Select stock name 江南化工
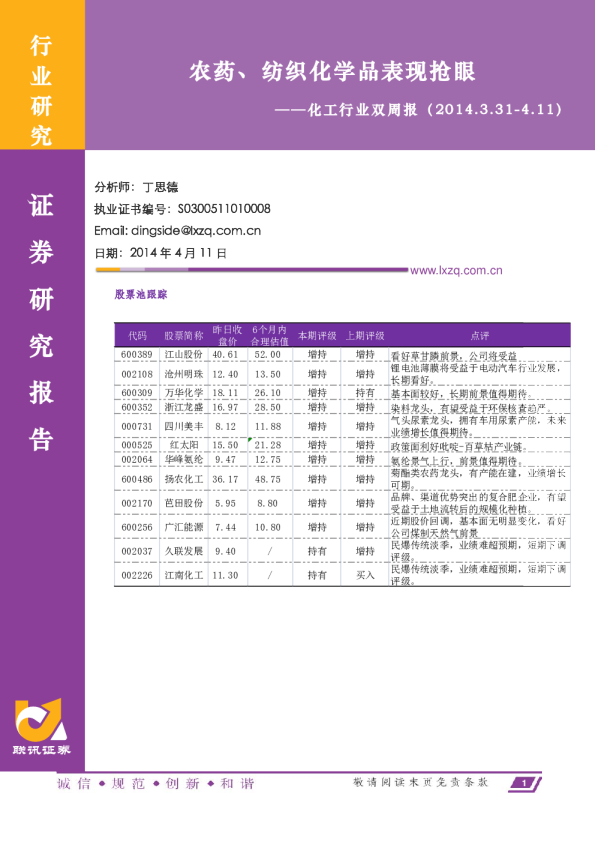Screen dimensions: 595x842 click(184, 575)
